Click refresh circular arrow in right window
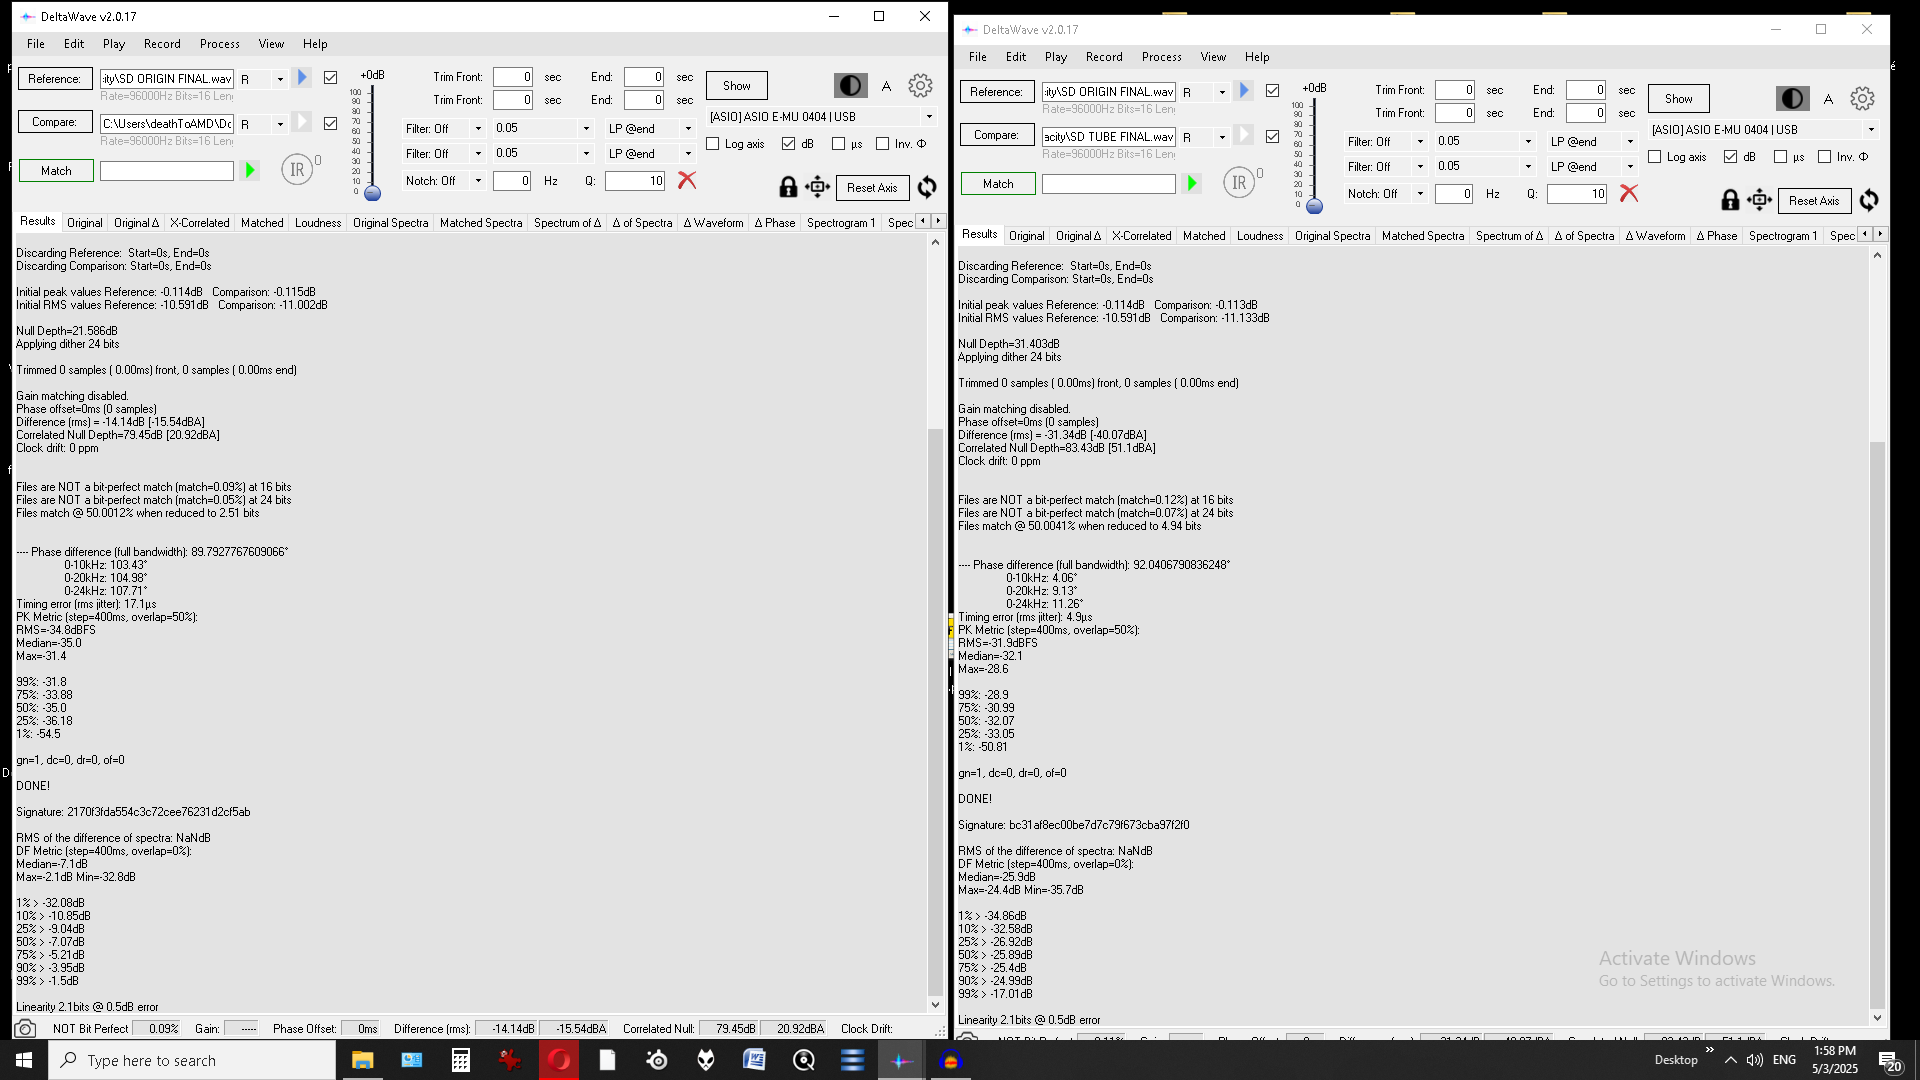 point(1869,200)
